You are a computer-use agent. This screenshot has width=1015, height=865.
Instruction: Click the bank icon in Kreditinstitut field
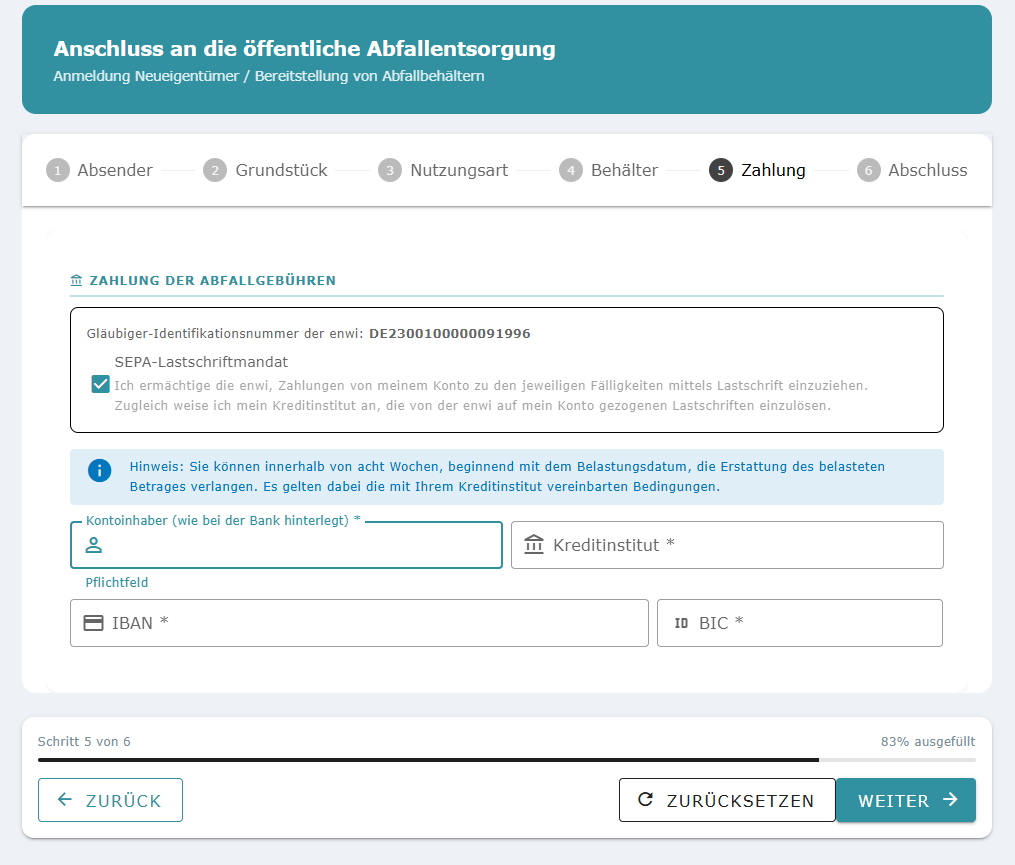[x=533, y=545]
